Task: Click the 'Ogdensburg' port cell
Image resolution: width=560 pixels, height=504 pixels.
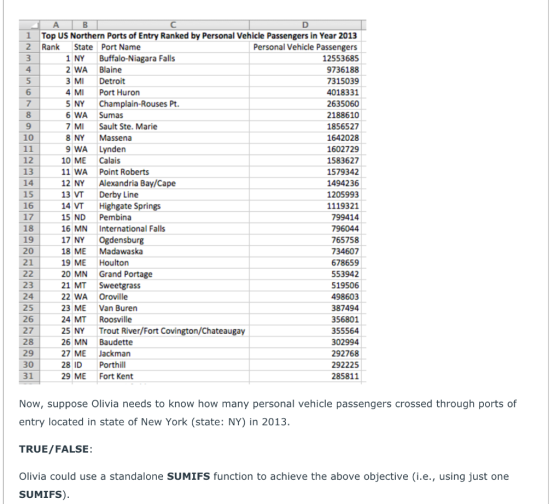Action: coord(173,240)
